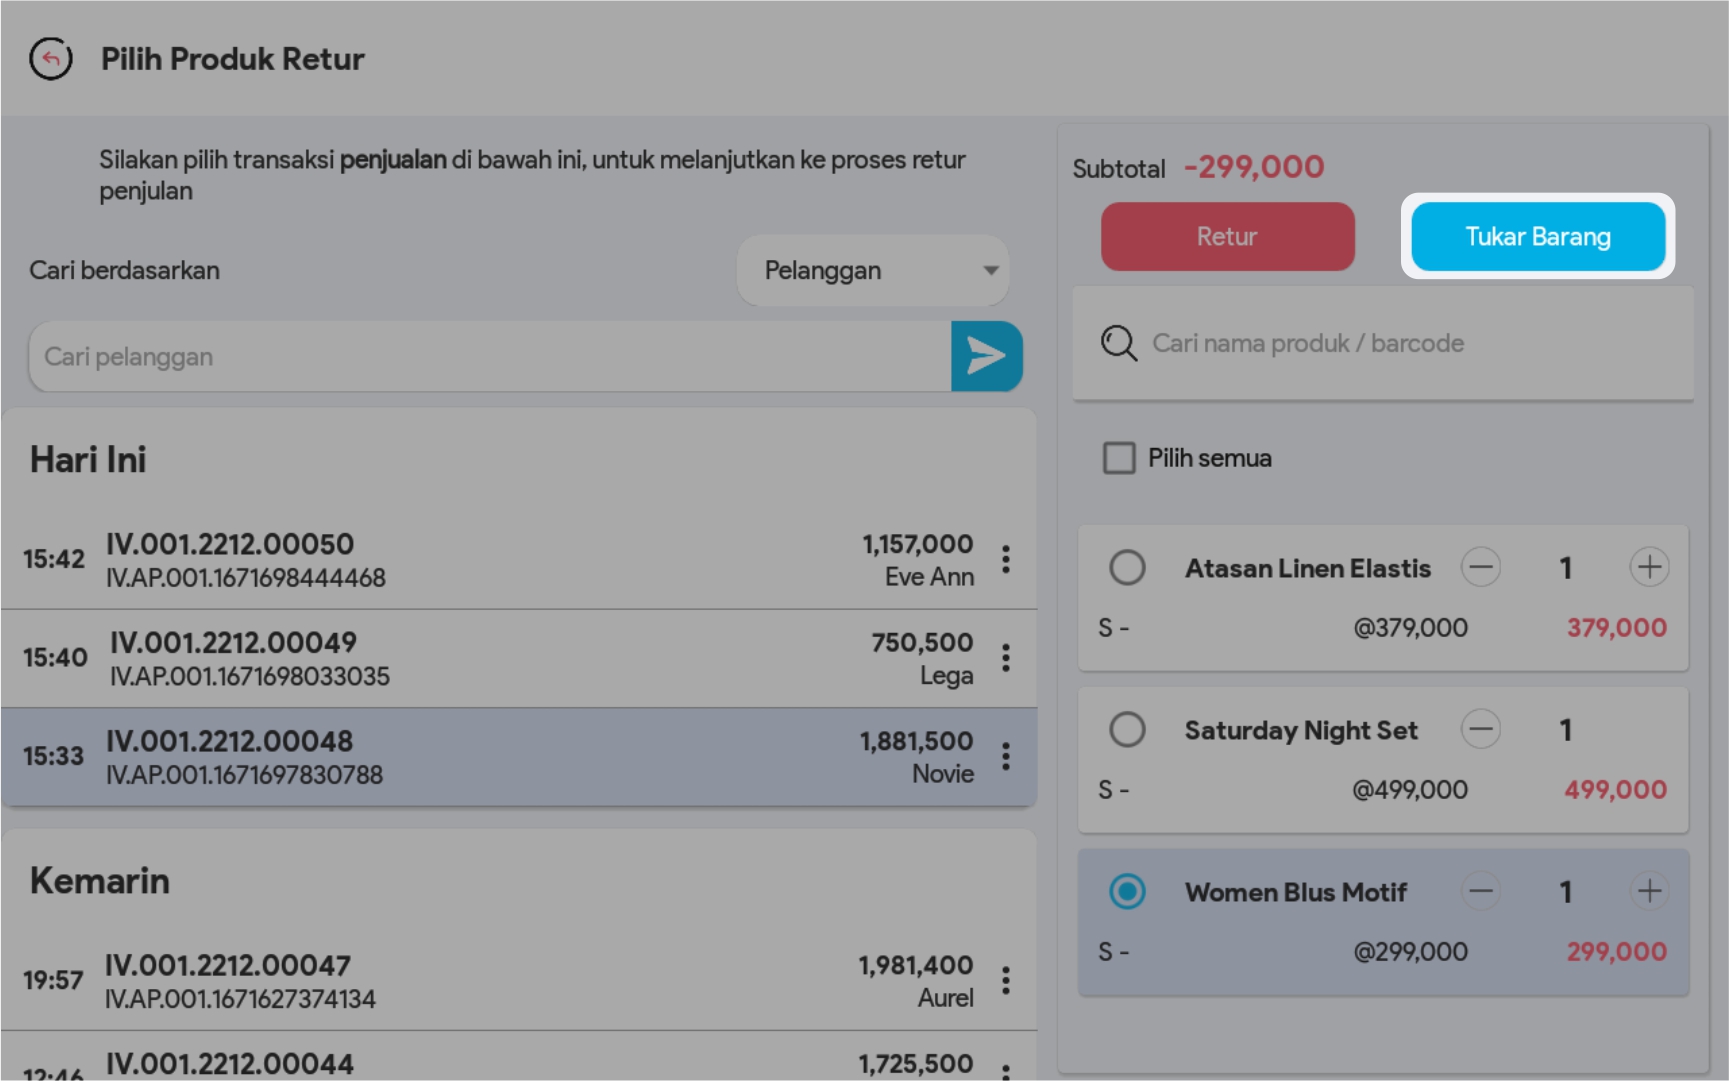Decrease quantity of Atasan Linen Elastis
The width and height of the screenshot is (1729, 1081).
pyautogui.click(x=1480, y=568)
